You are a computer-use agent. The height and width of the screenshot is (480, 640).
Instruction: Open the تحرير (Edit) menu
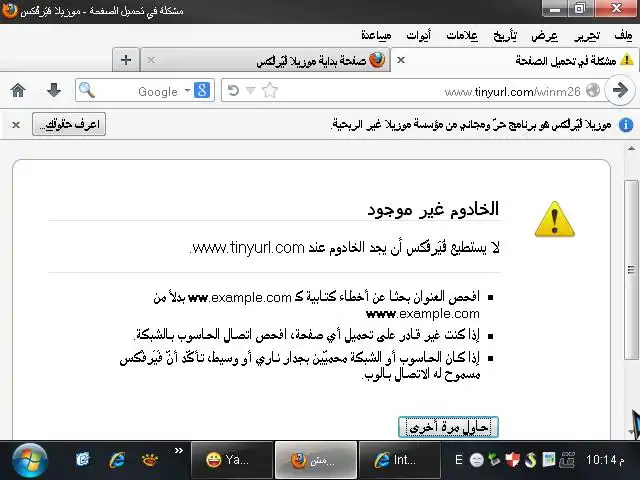[587, 36]
